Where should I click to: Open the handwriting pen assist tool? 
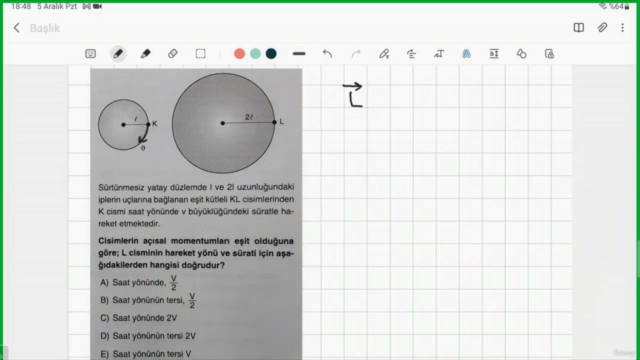click(x=384, y=53)
